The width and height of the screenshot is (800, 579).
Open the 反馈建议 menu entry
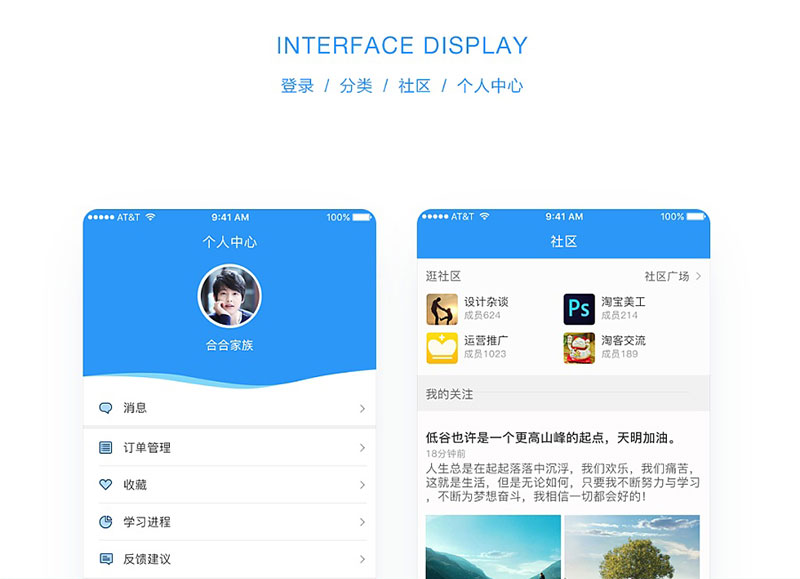[232, 559]
